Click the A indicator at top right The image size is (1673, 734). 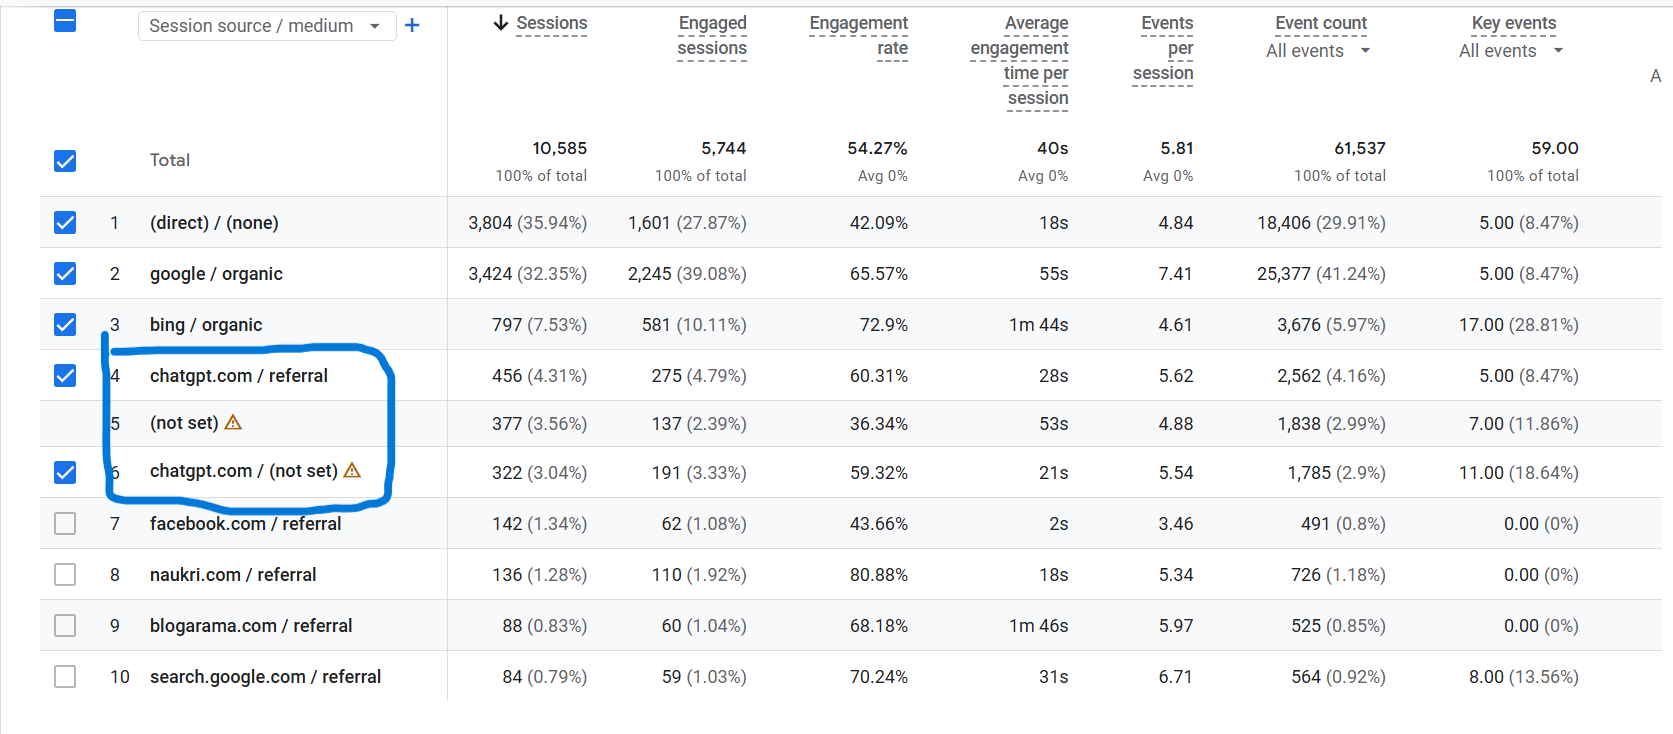tap(1656, 76)
